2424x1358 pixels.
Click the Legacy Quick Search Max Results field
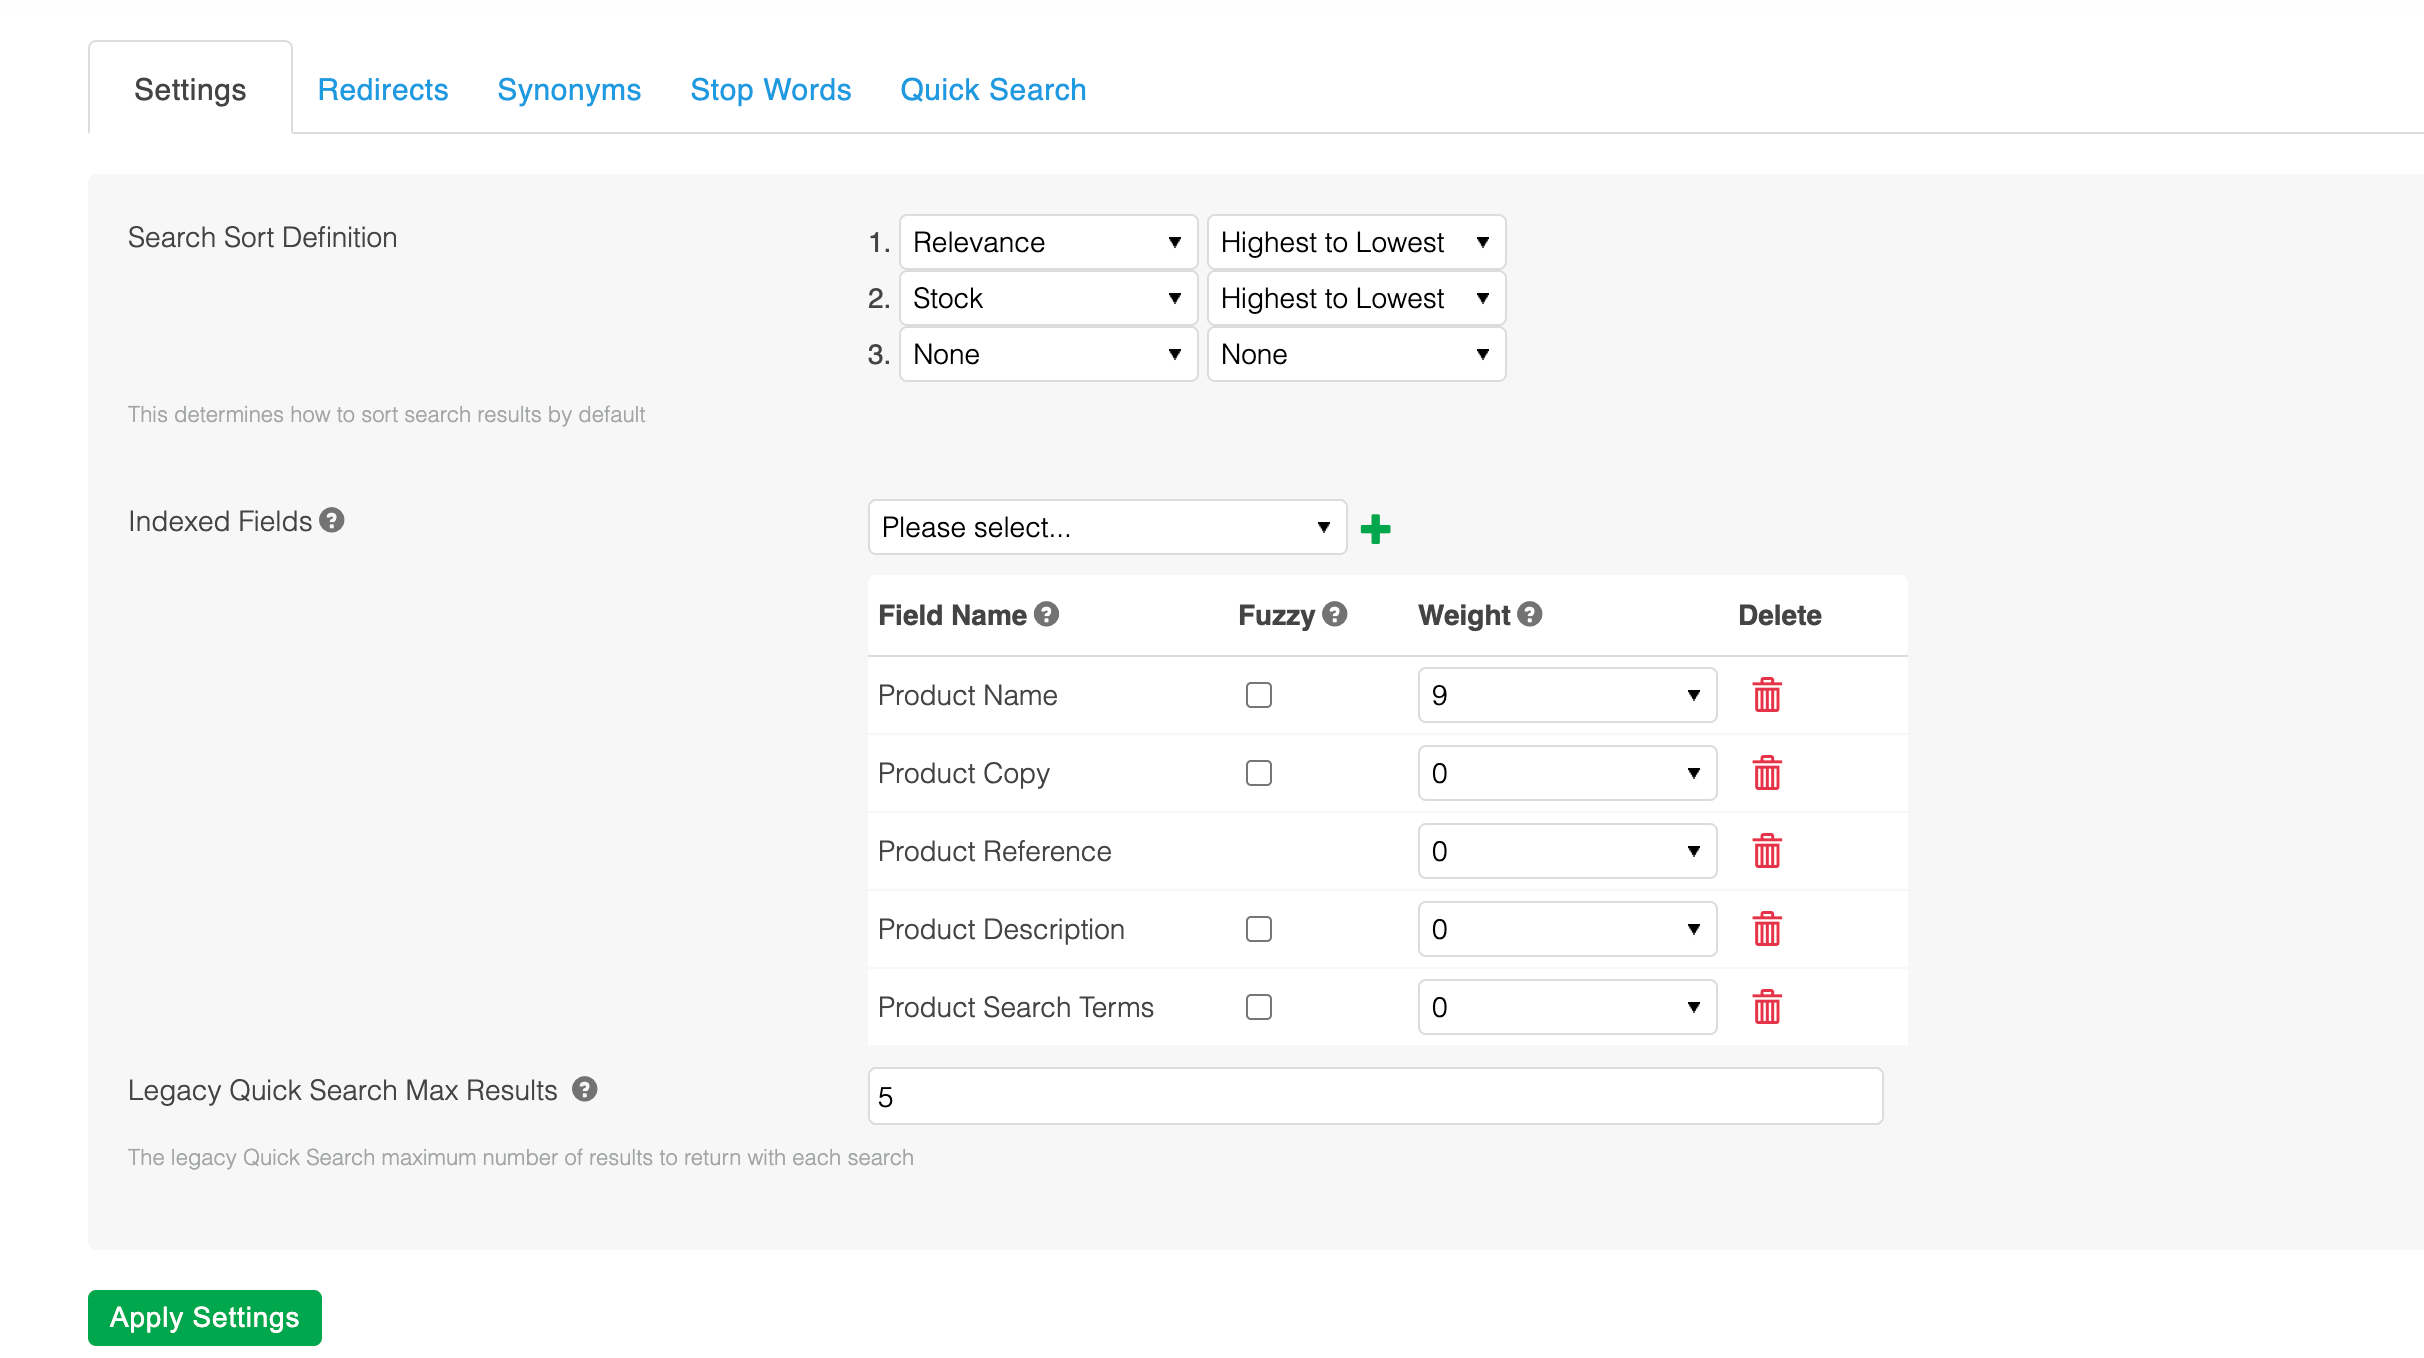click(x=1374, y=1096)
